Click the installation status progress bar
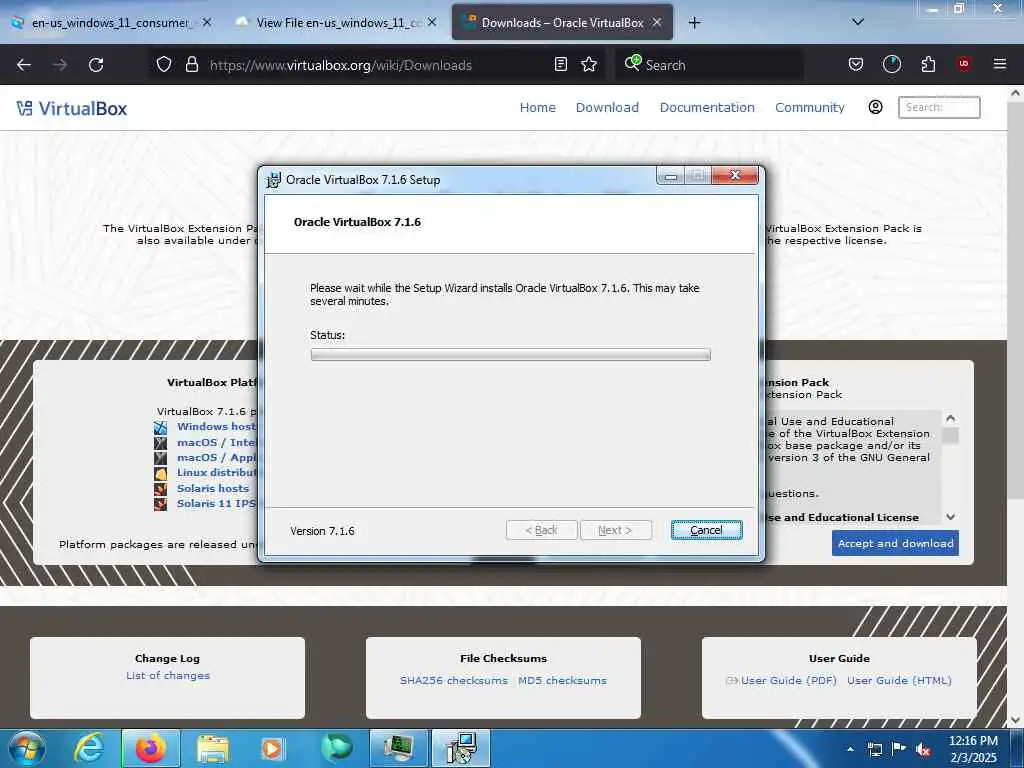This screenshot has height=768, width=1024. click(x=511, y=355)
